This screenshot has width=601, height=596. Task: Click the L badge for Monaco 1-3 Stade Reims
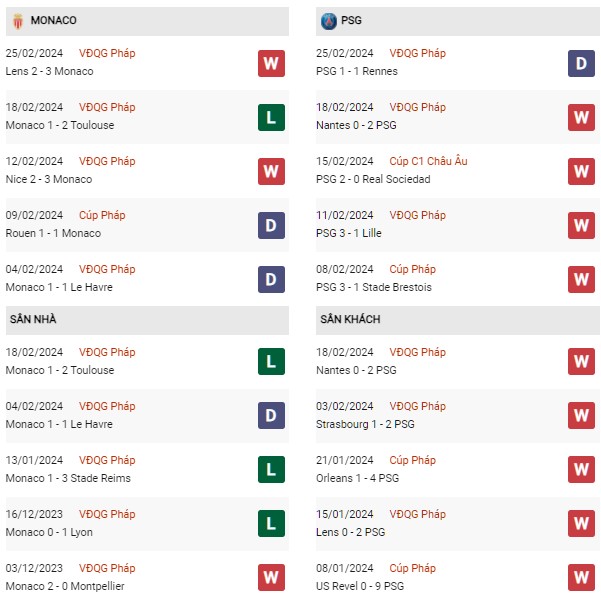[x=271, y=470]
